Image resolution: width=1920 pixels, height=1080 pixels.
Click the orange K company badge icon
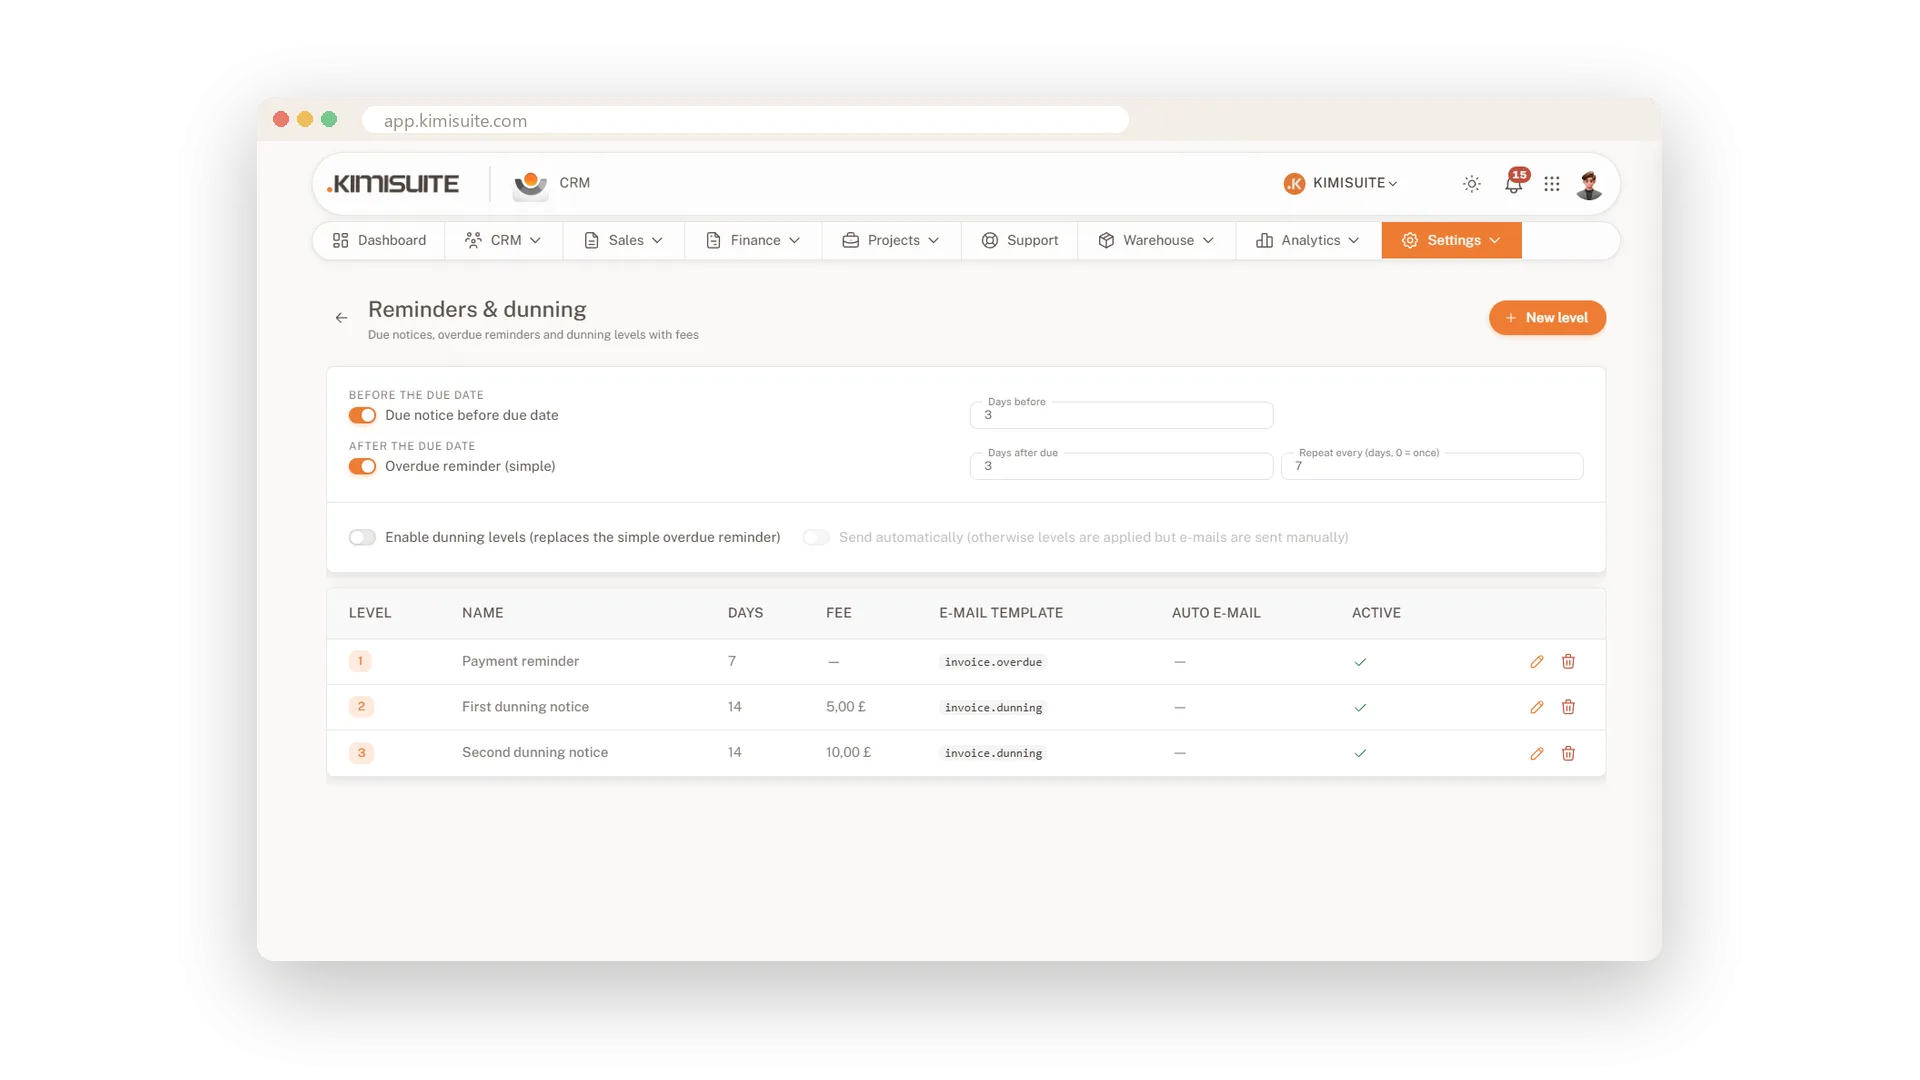tap(1294, 184)
